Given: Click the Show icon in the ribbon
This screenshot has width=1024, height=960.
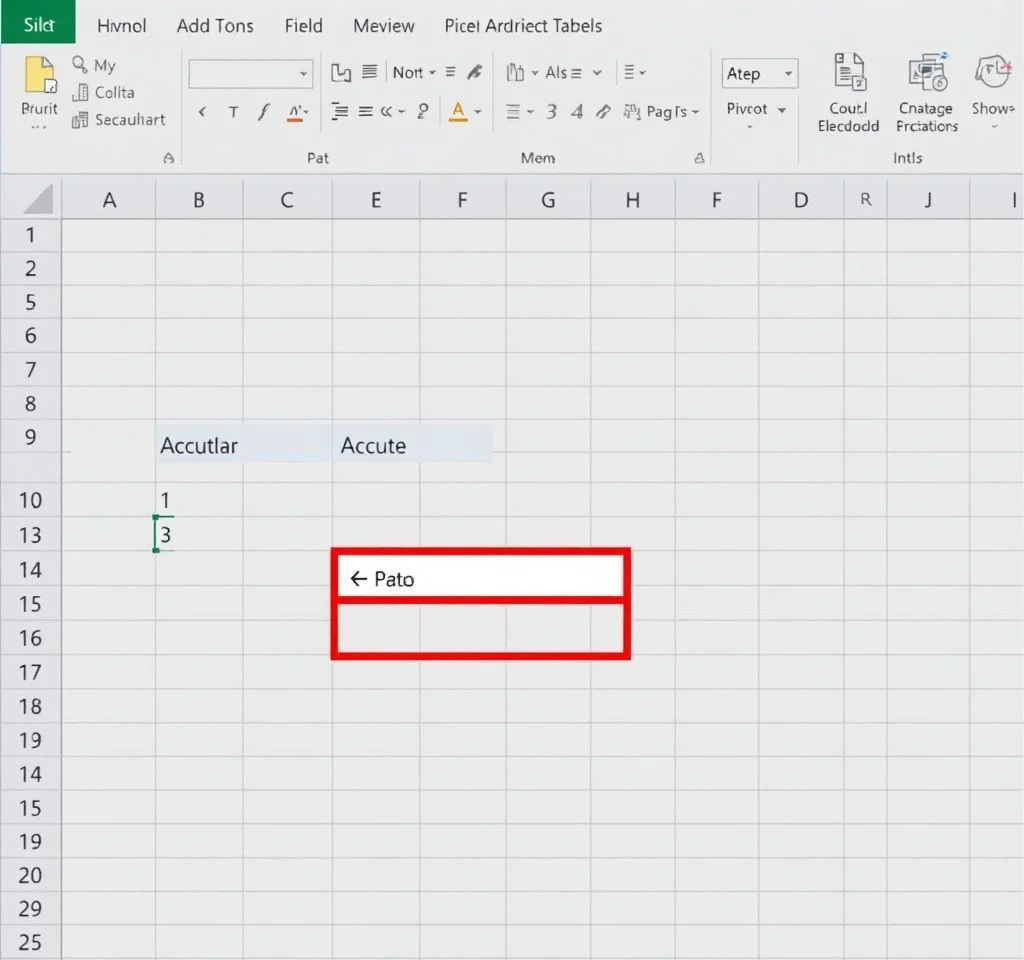Looking at the screenshot, I should [992, 74].
